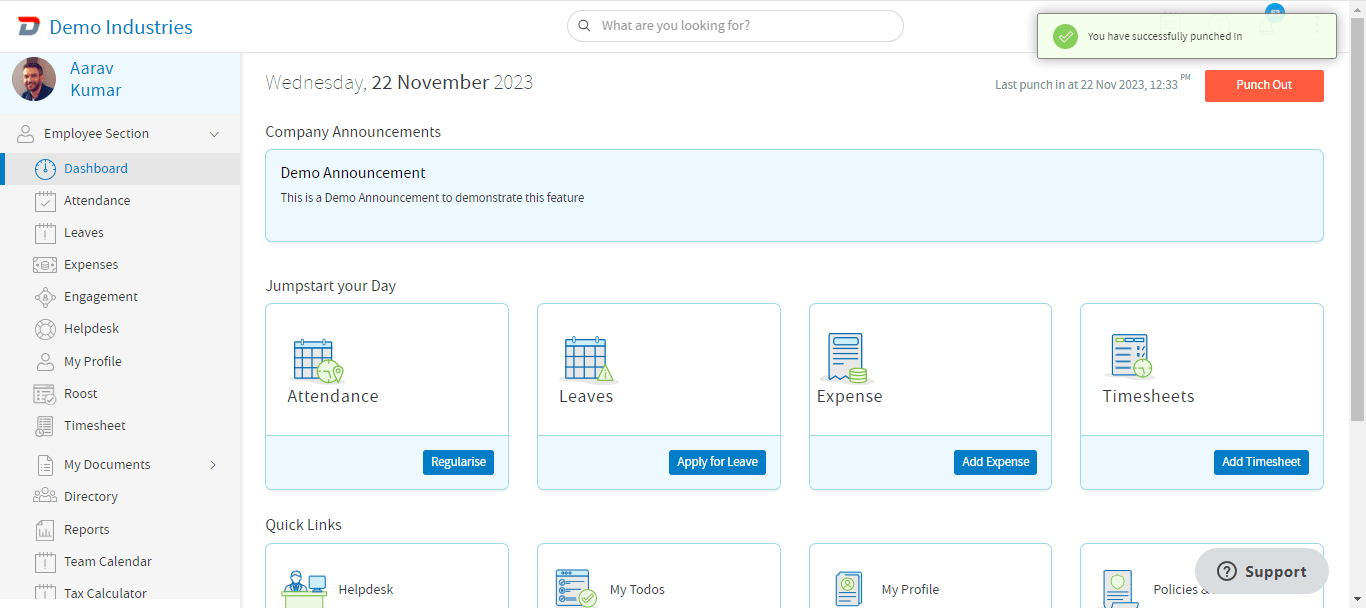Viewport: 1366px width, 608px height.
Task: Click the green checkmark in punch-in toast
Action: [1066, 36]
